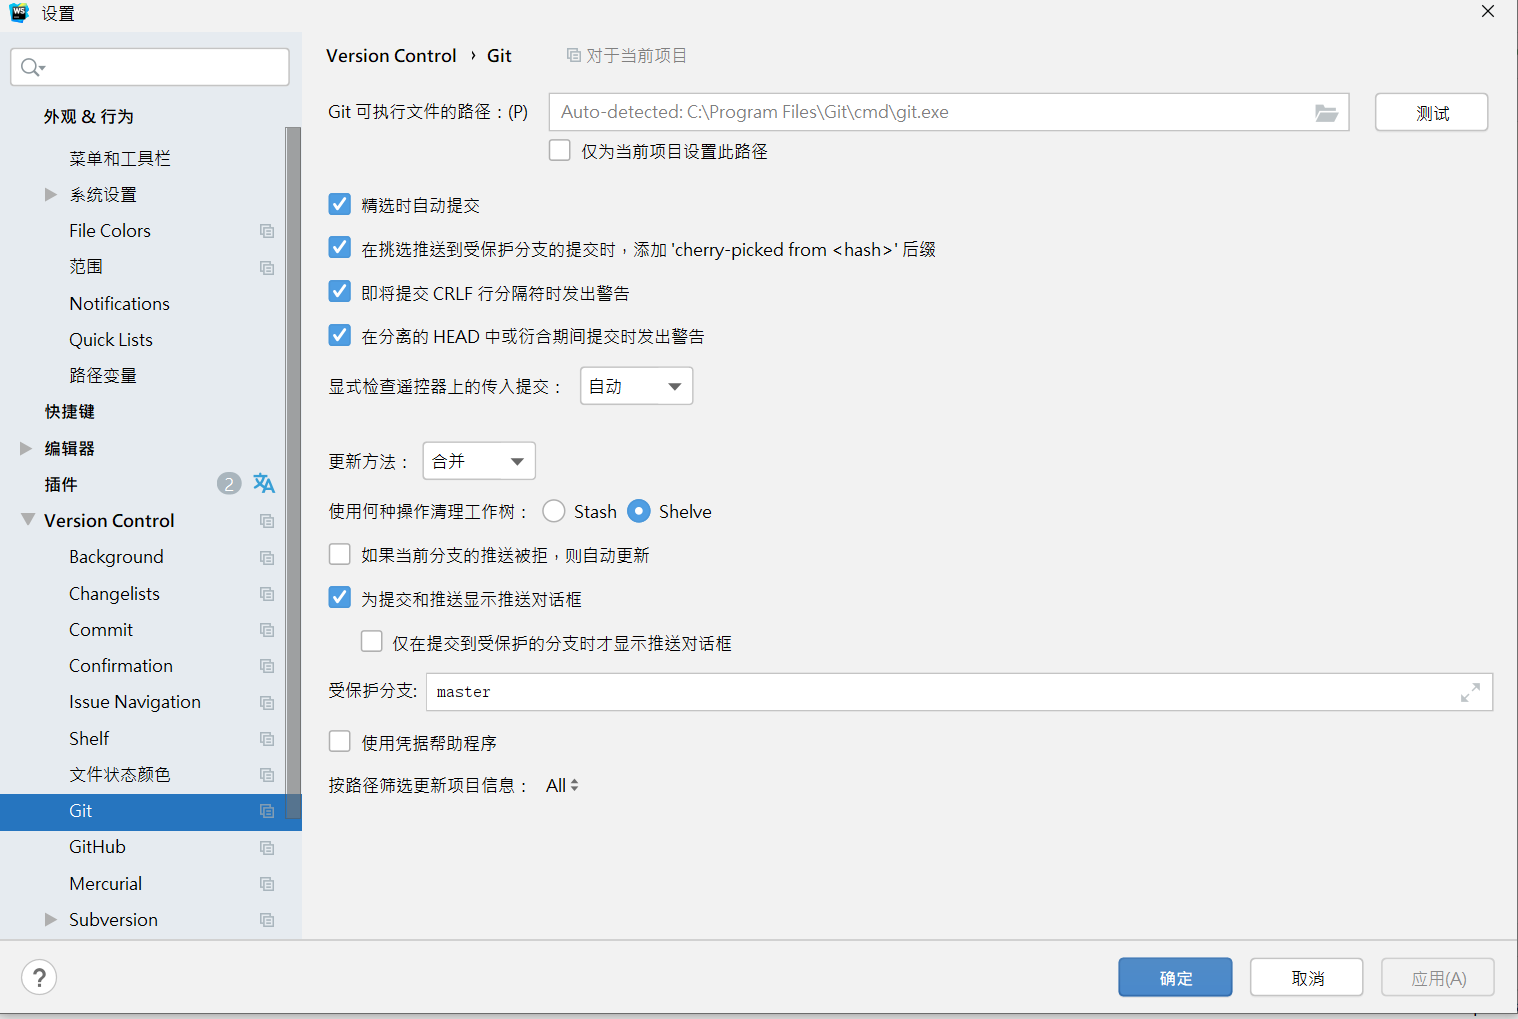1518x1019 pixels.
Task: Select the Stash radio button
Action: coord(554,511)
